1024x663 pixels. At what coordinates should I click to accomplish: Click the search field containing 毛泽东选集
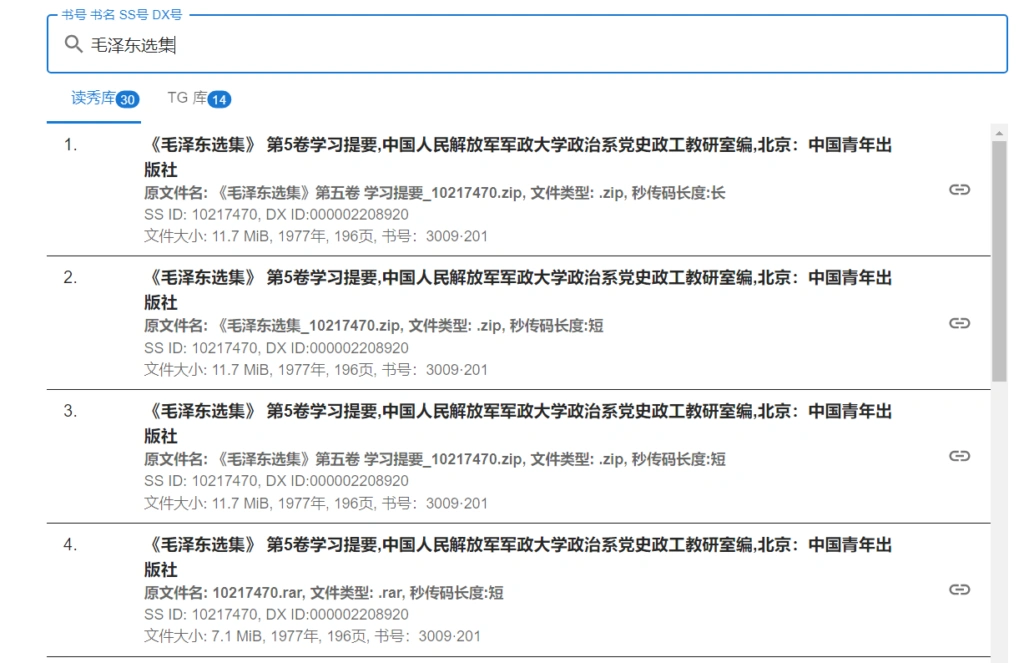[527, 44]
